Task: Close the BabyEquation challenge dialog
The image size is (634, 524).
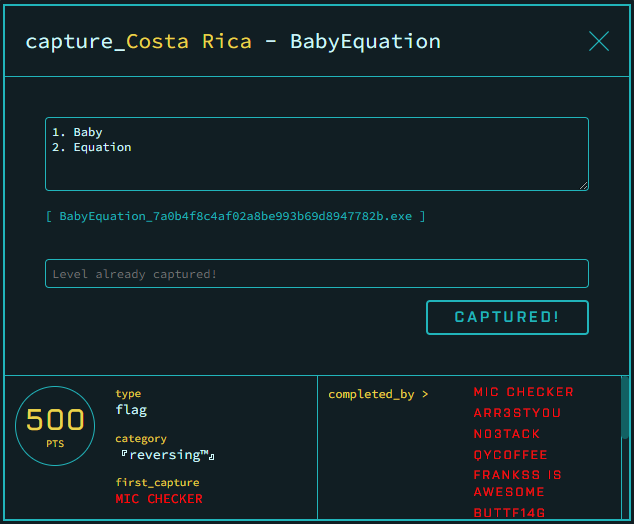Action: tap(599, 41)
